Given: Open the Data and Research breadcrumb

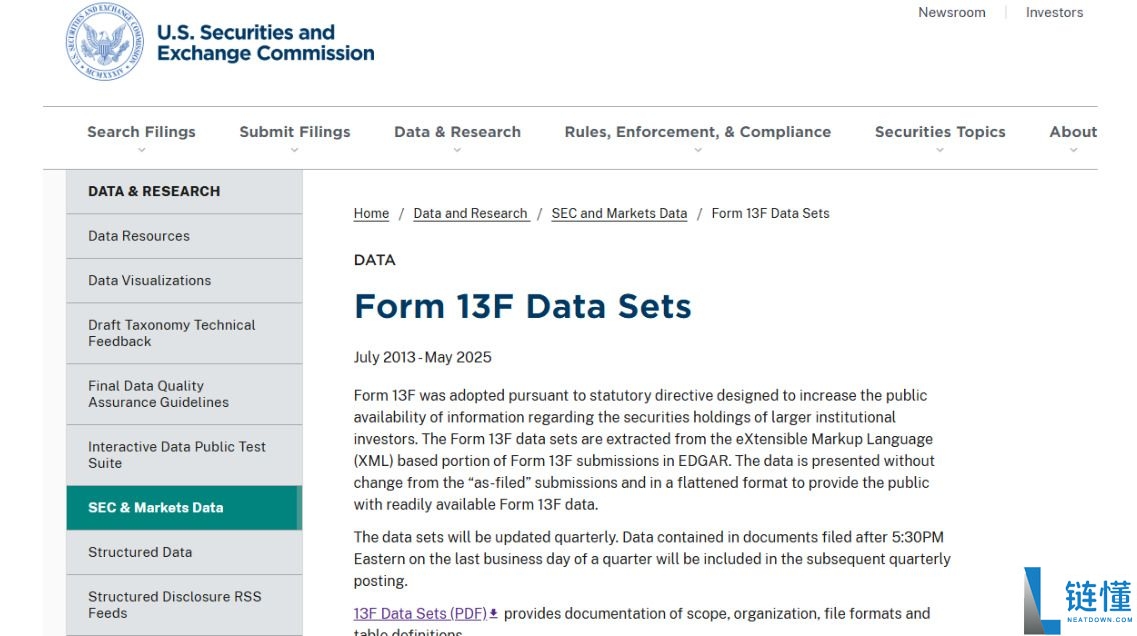Looking at the screenshot, I should (x=470, y=213).
